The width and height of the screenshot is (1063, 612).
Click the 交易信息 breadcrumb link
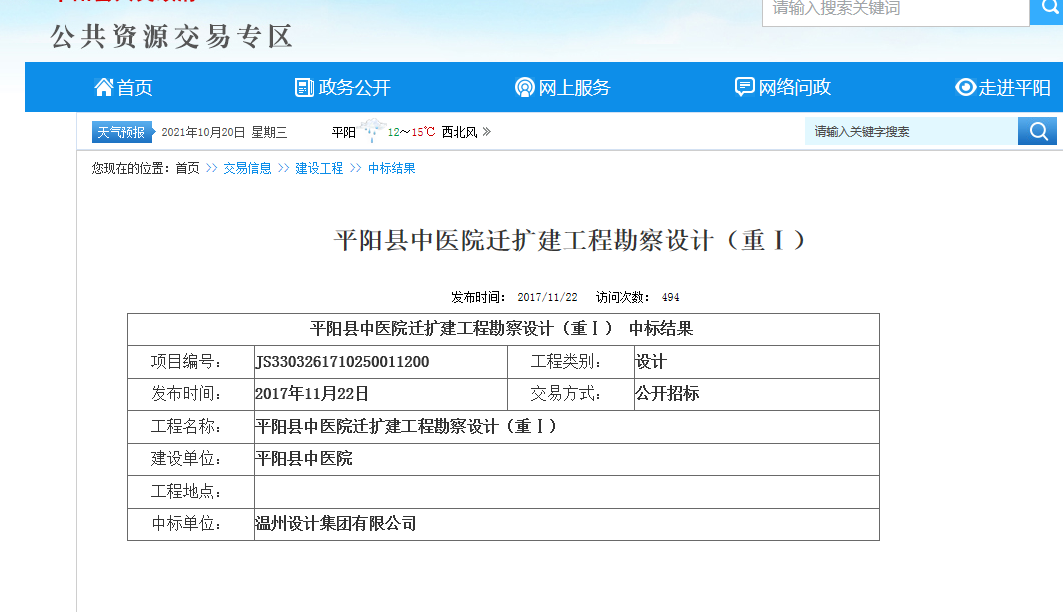click(x=247, y=168)
